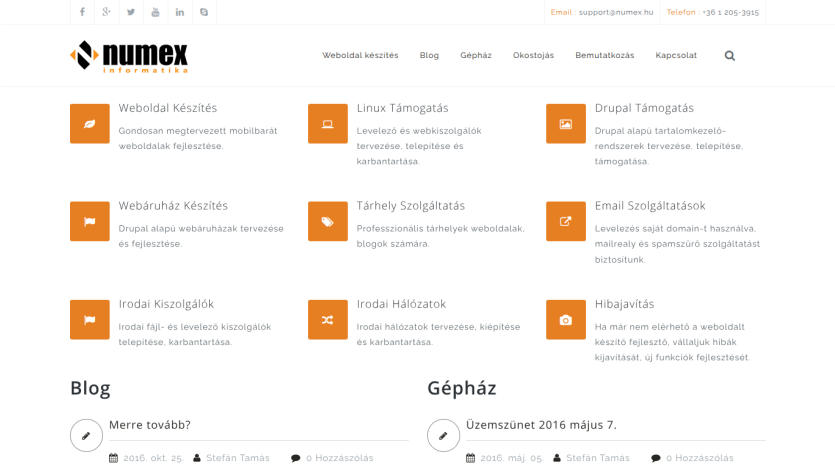The height and width of the screenshot is (469, 835).
Task: Open the YouTube social icon
Action: click(155, 12)
